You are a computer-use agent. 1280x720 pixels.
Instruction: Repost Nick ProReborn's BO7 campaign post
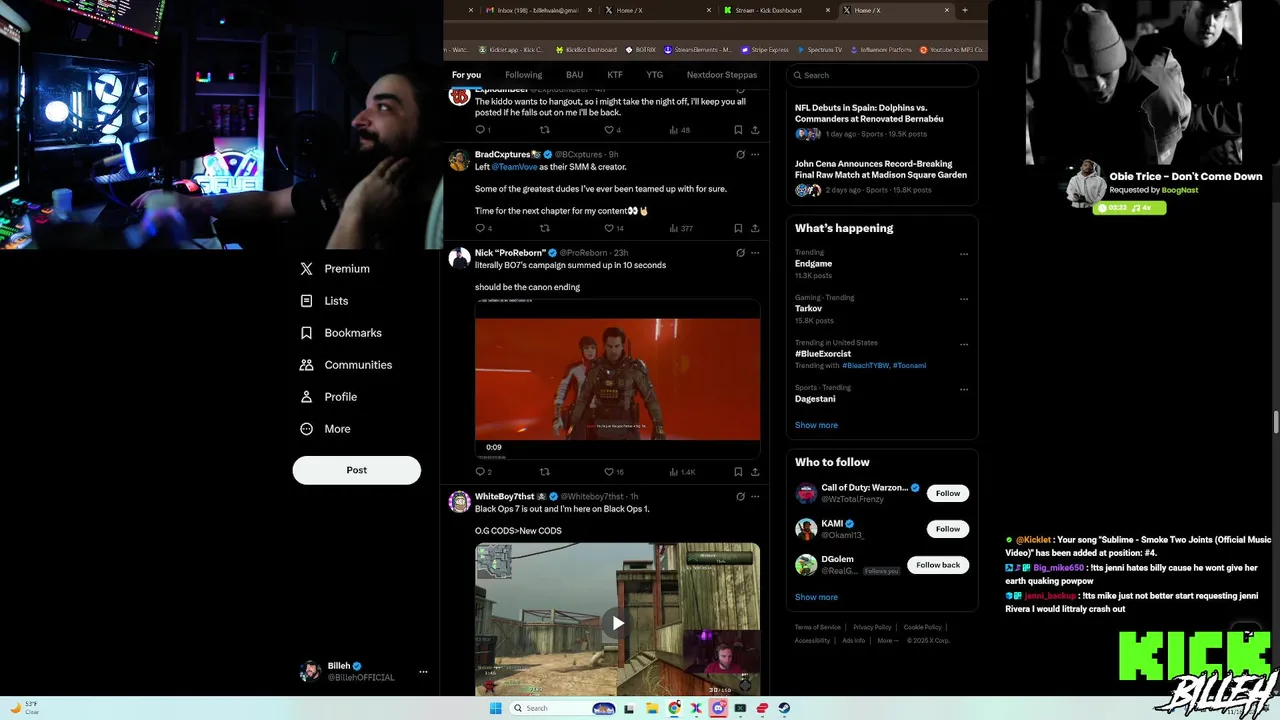tap(545, 472)
